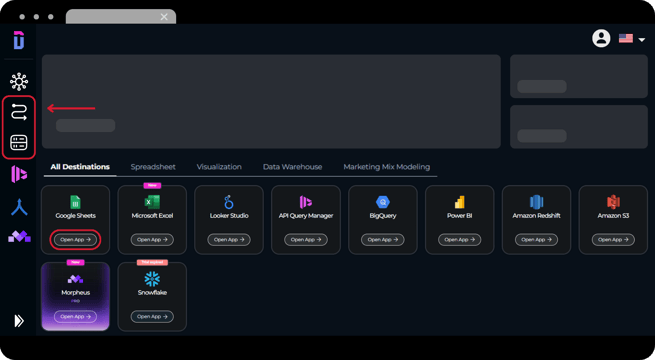
Task: Open App for Morpheus
Action: pos(75,317)
